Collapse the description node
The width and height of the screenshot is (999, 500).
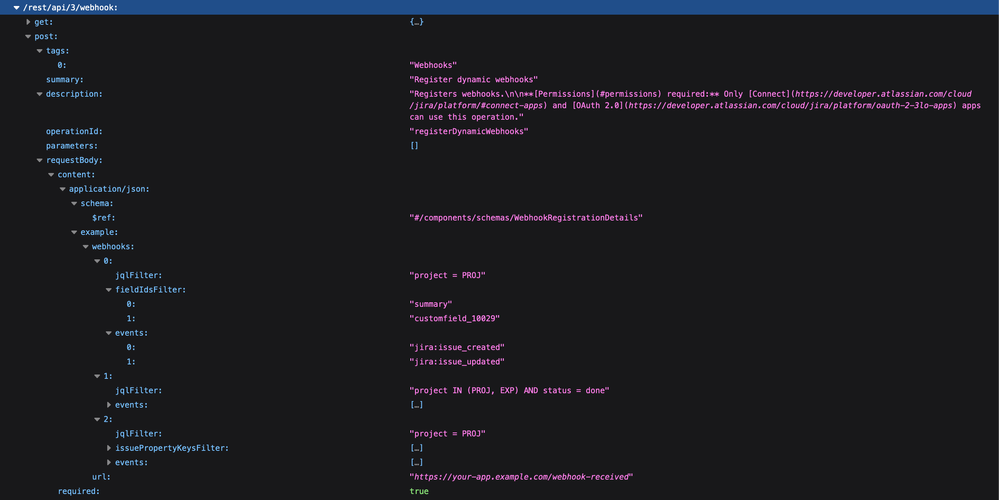coord(40,94)
